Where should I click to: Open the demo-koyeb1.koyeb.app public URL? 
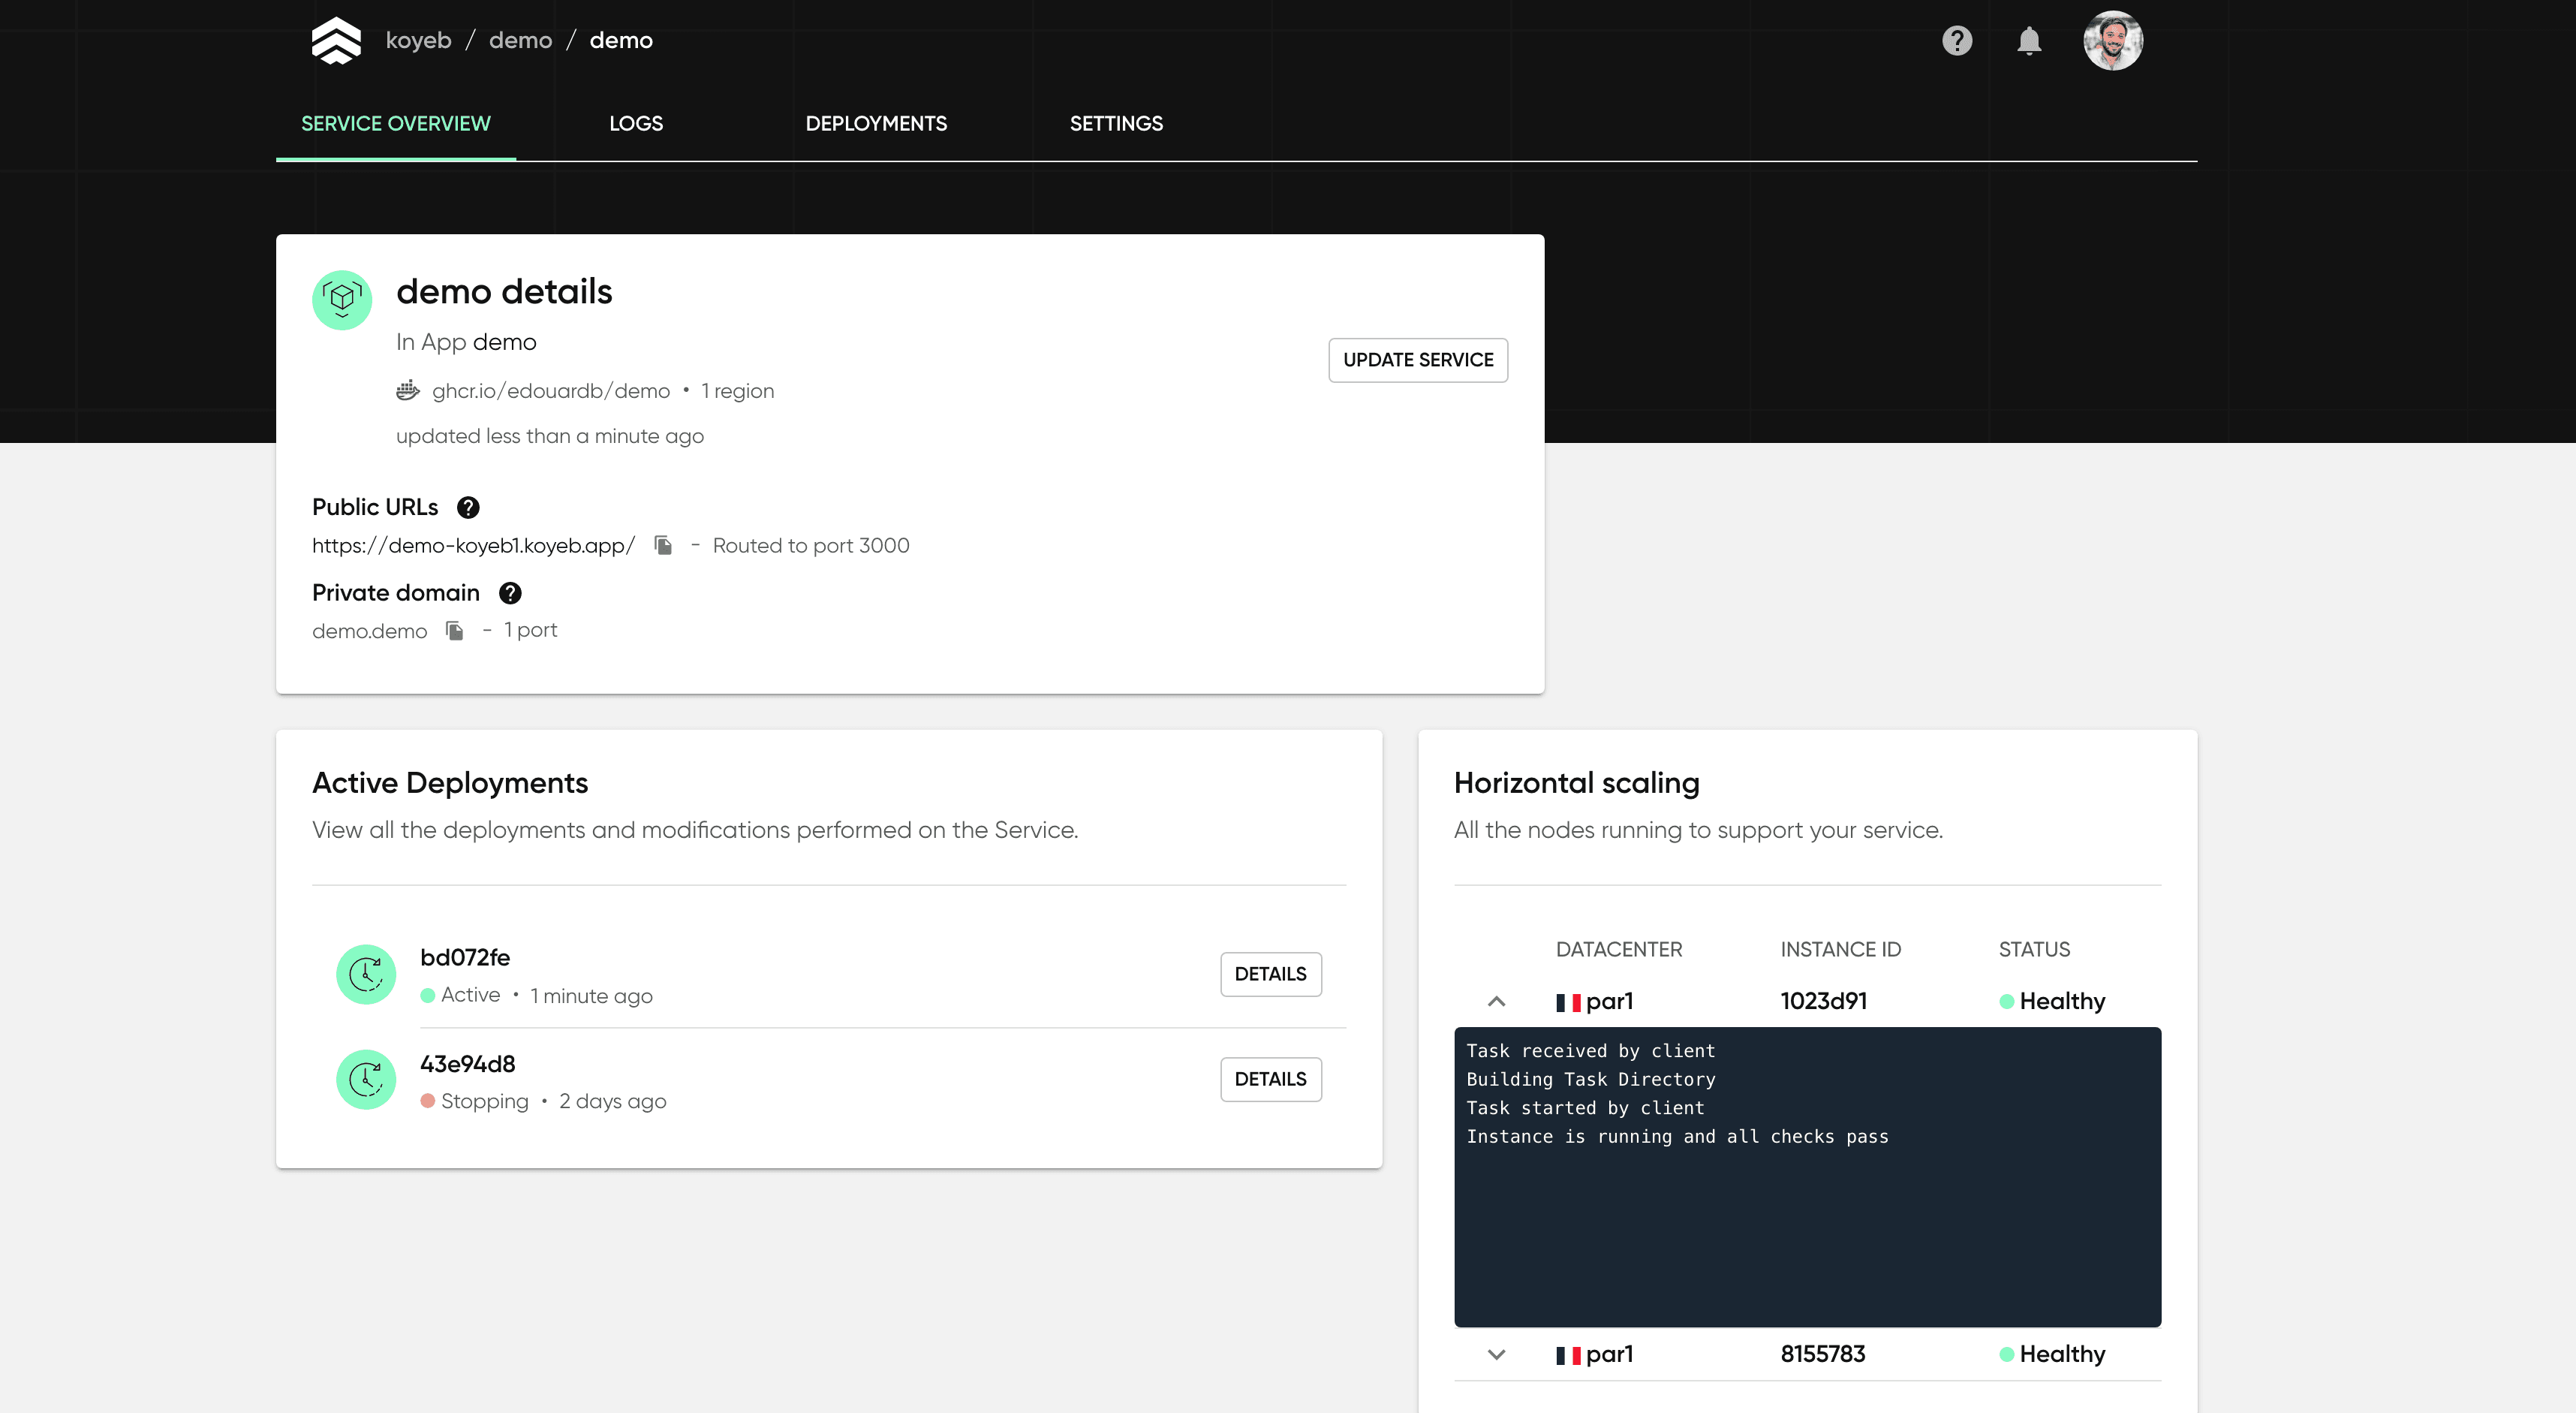point(473,545)
